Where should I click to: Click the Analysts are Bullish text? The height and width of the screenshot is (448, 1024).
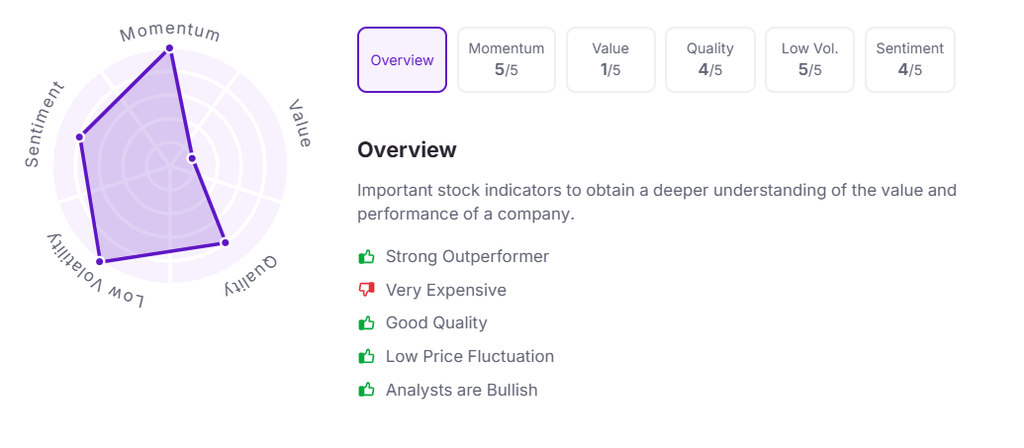(x=461, y=390)
